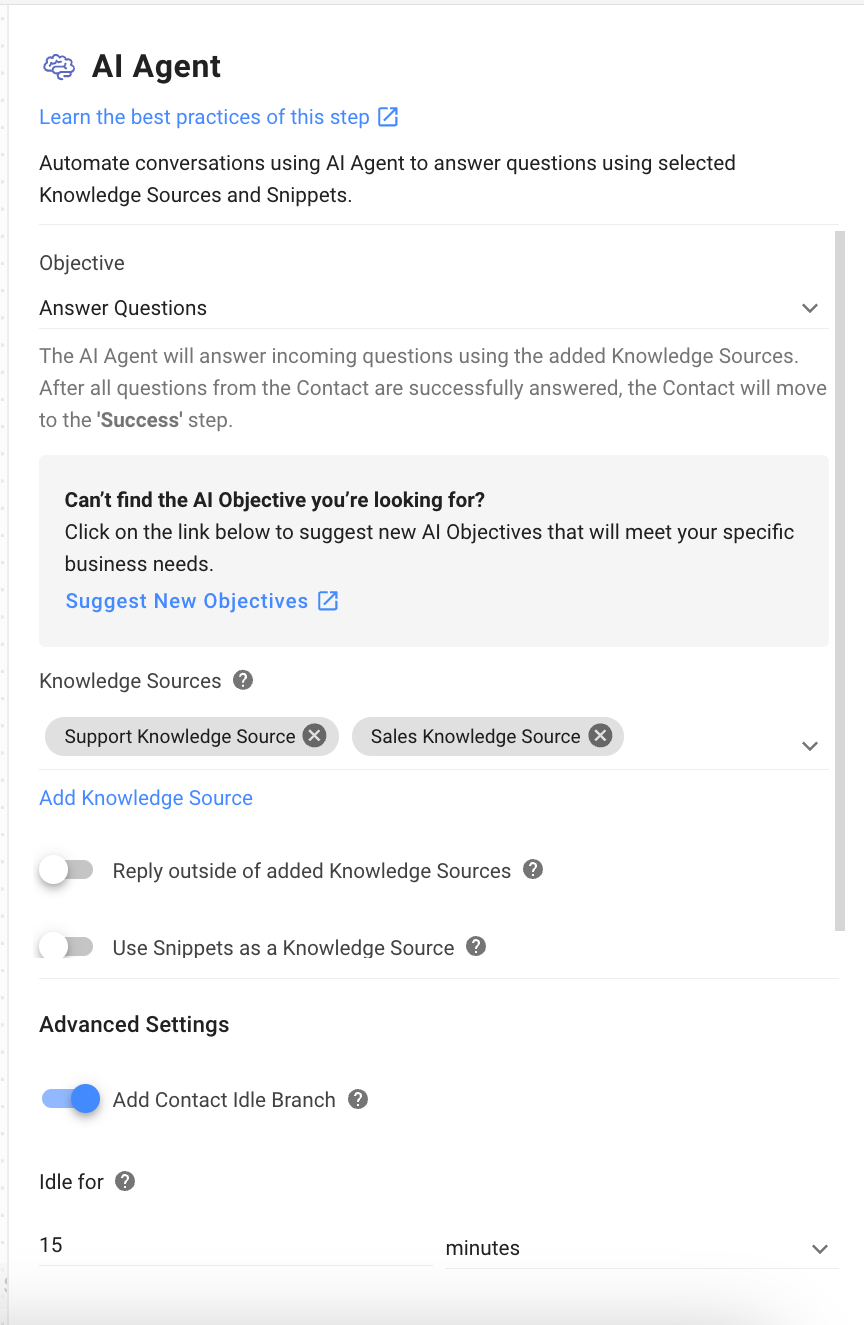This screenshot has width=864, height=1325.
Task: Toggle Use Snippets as a Knowledge Source
Action: pos(66,946)
